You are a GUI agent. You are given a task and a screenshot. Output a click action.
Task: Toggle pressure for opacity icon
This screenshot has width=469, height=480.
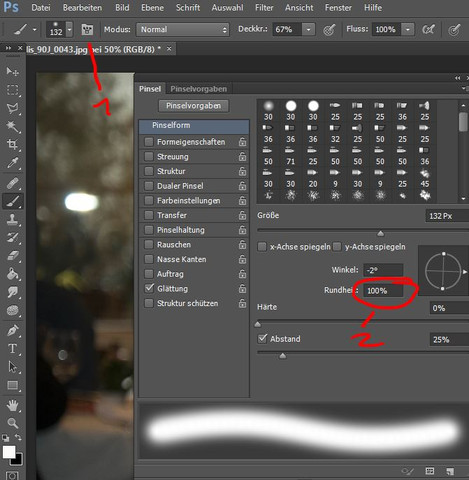329,30
